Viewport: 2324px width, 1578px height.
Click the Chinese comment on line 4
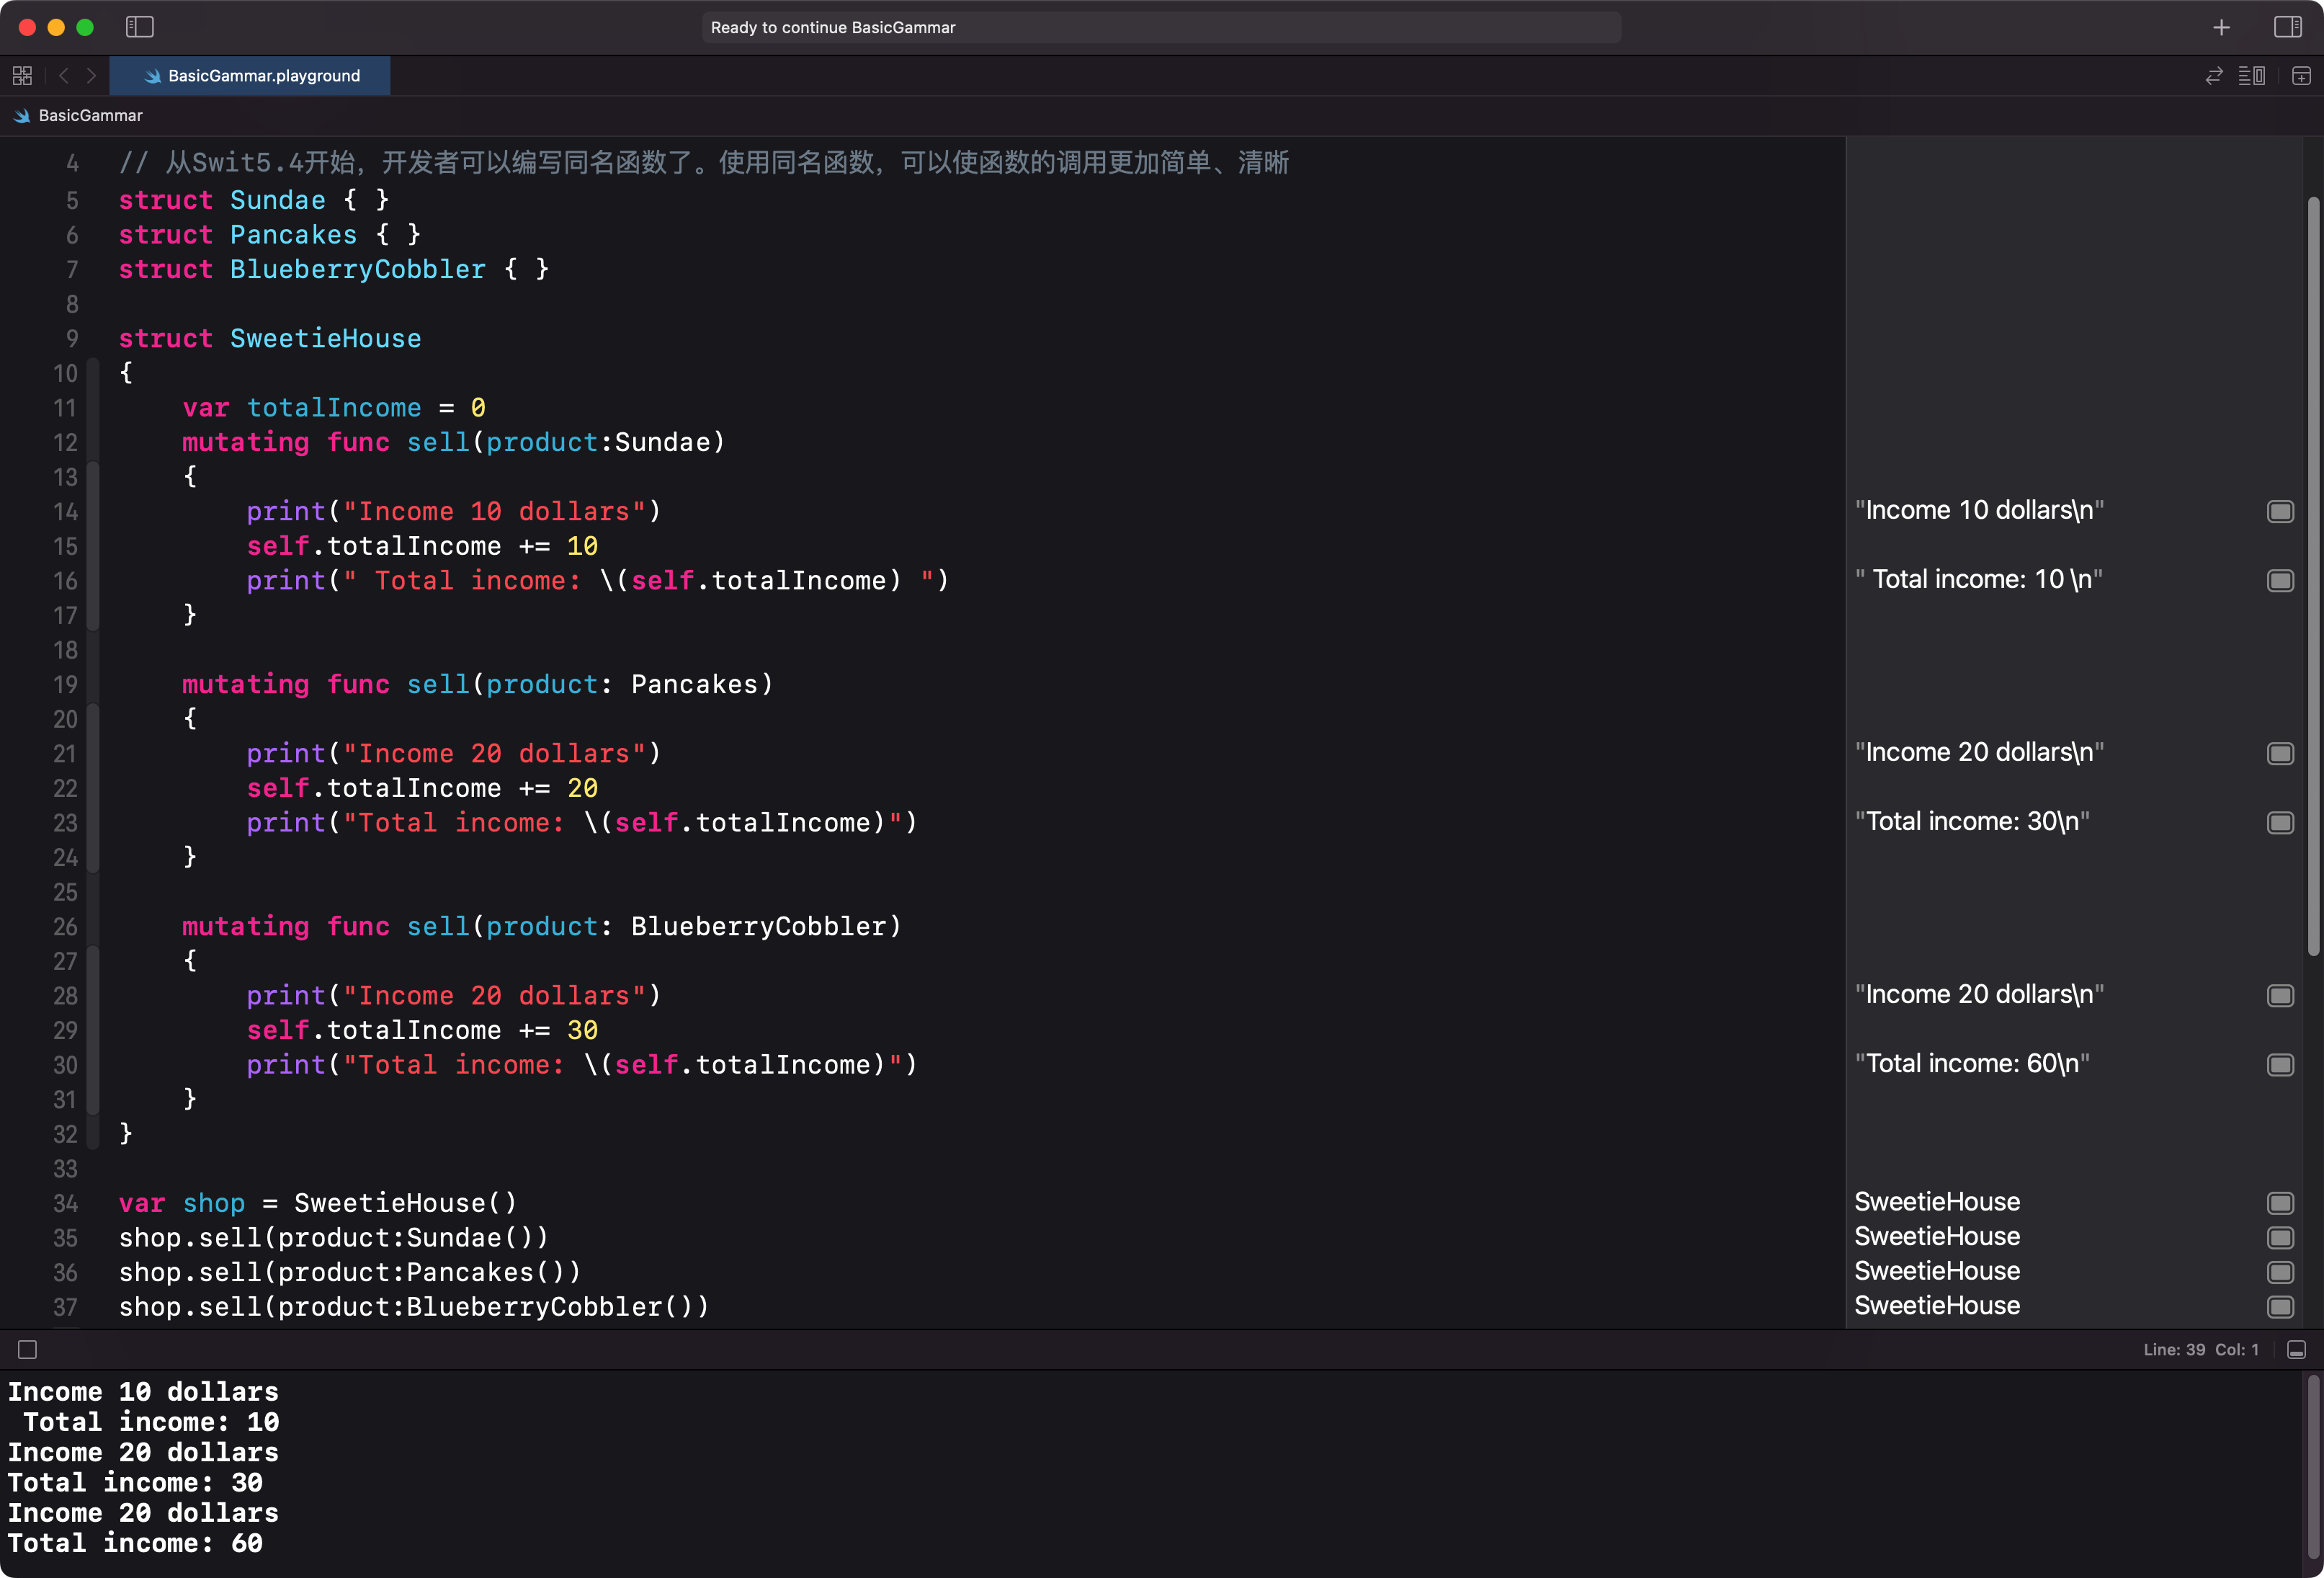pyautogui.click(x=704, y=162)
